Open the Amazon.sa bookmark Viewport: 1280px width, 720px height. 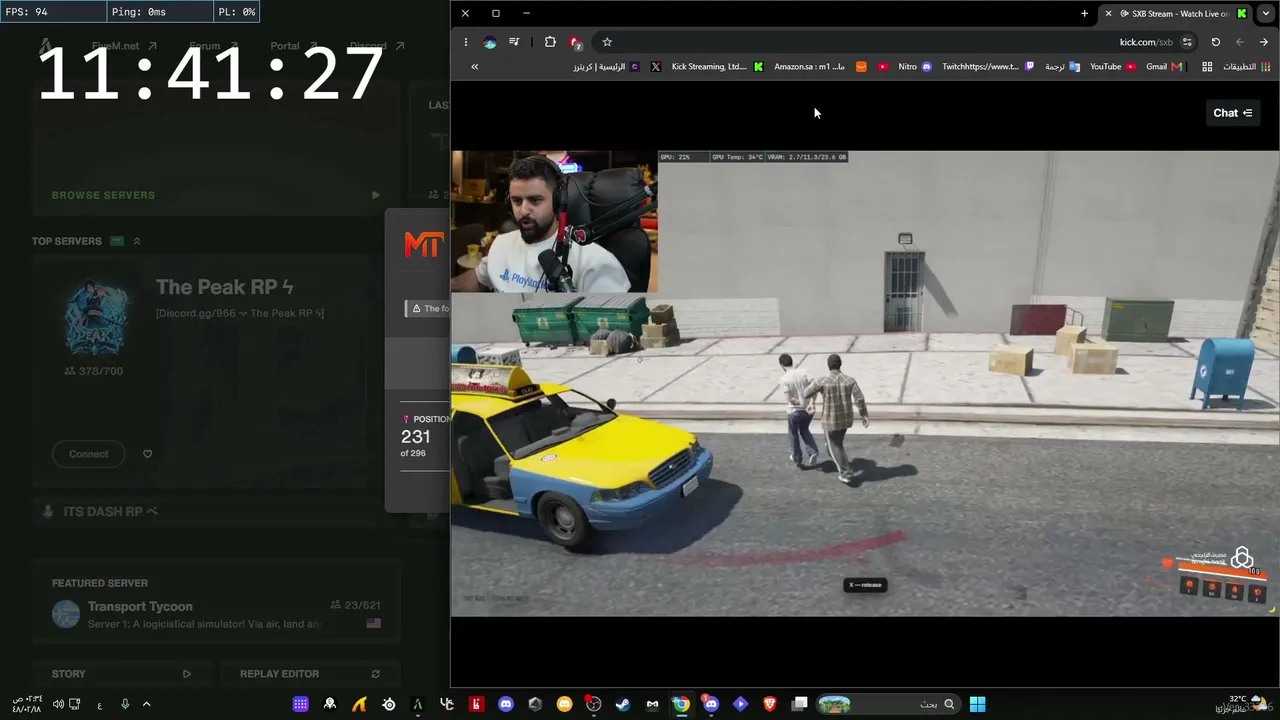tap(820, 67)
